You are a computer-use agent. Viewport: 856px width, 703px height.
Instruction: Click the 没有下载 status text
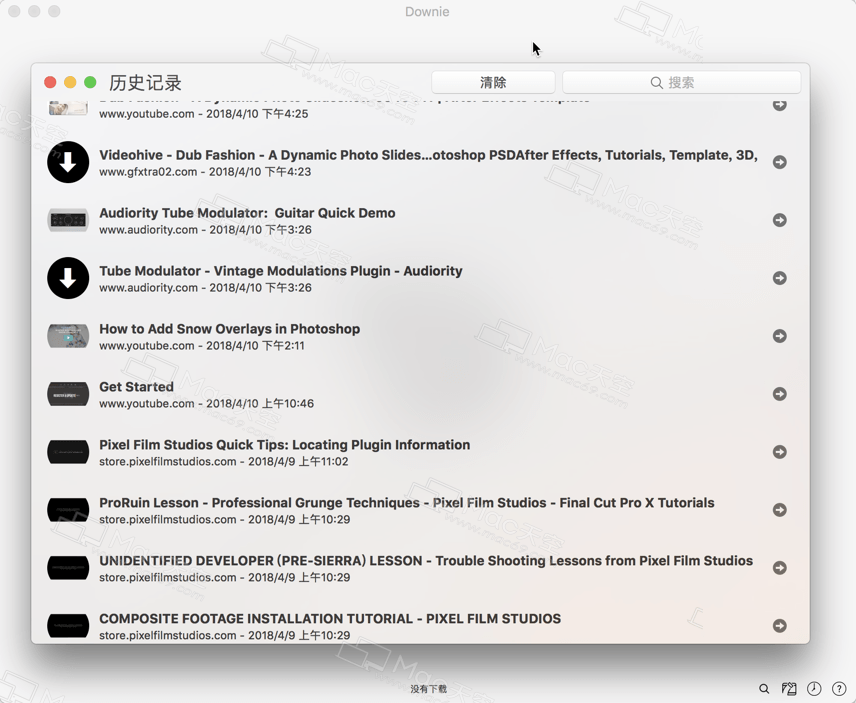pyautogui.click(x=429, y=689)
